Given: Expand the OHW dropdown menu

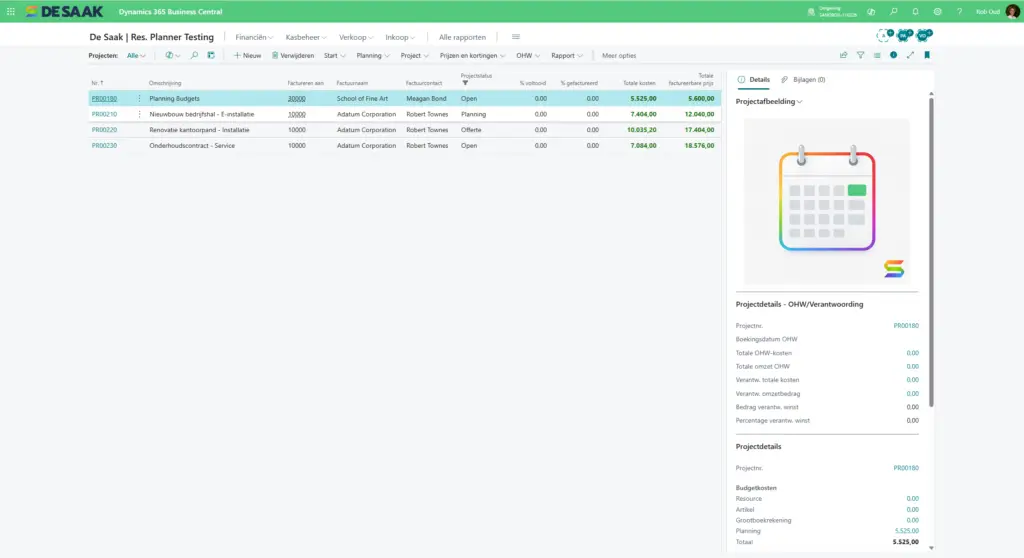Looking at the screenshot, I should tap(528, 56).
